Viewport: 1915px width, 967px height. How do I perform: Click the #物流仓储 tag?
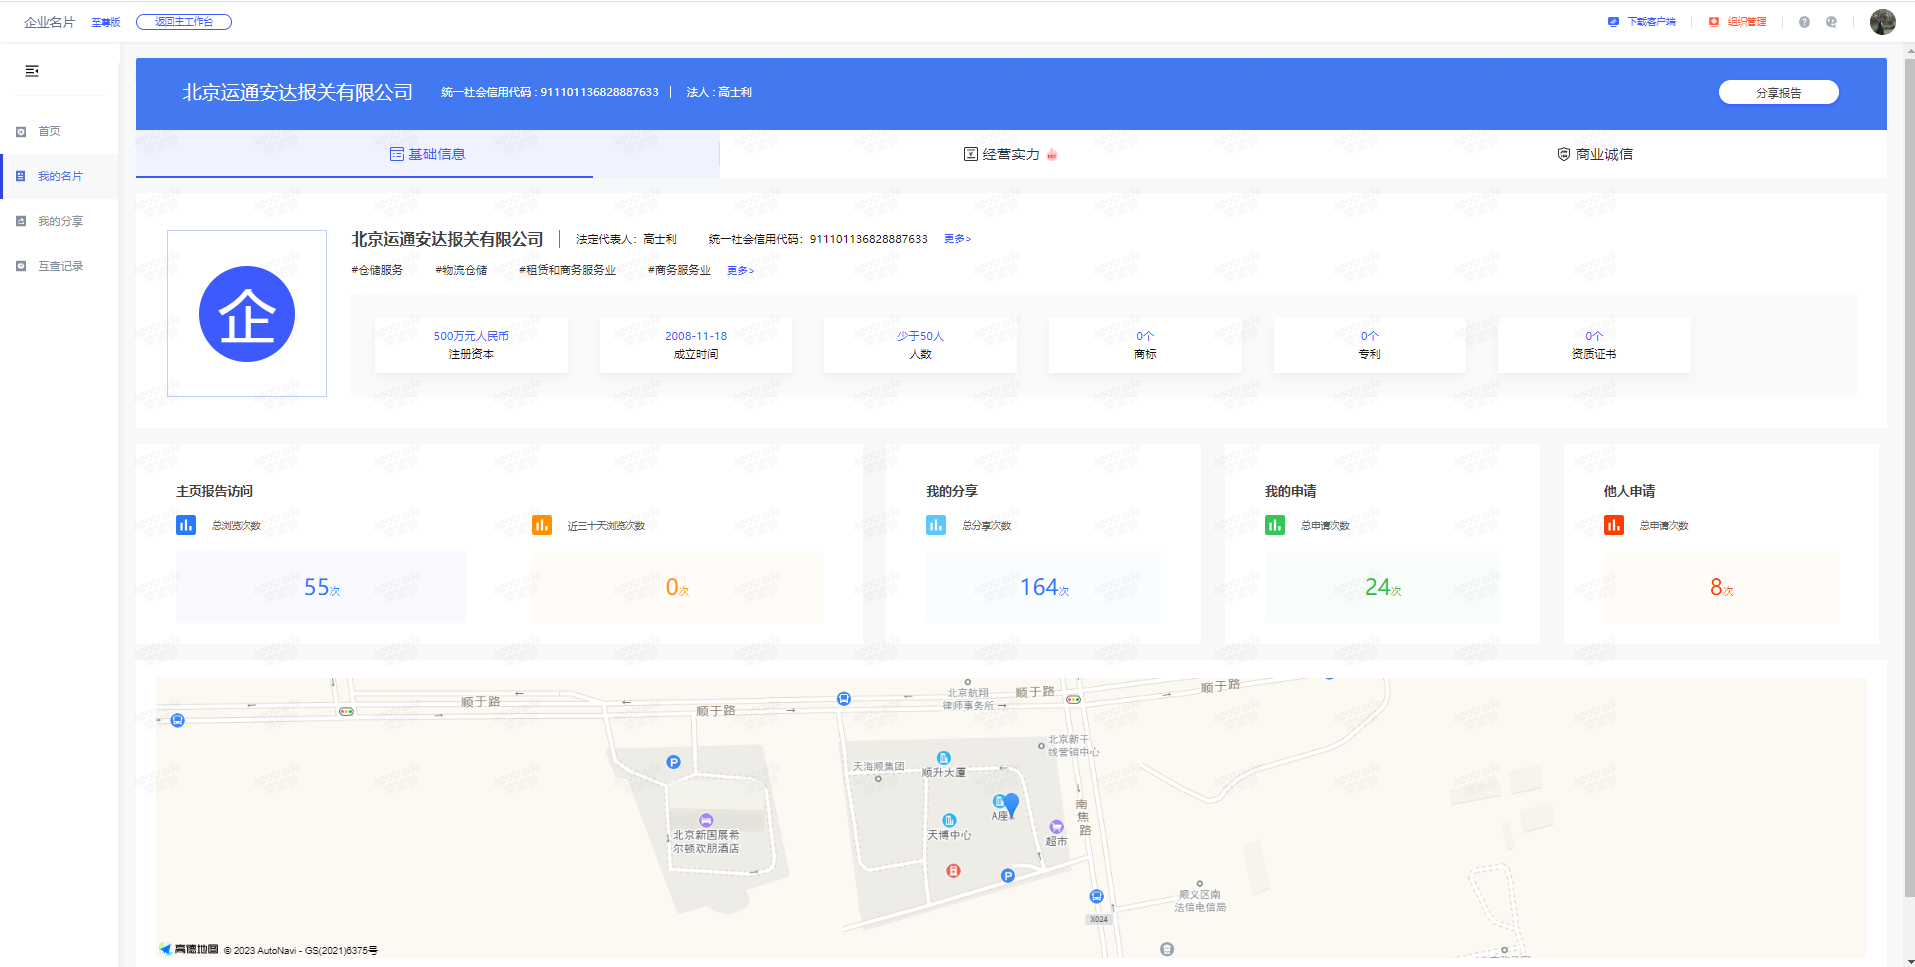tap(461, 271)
